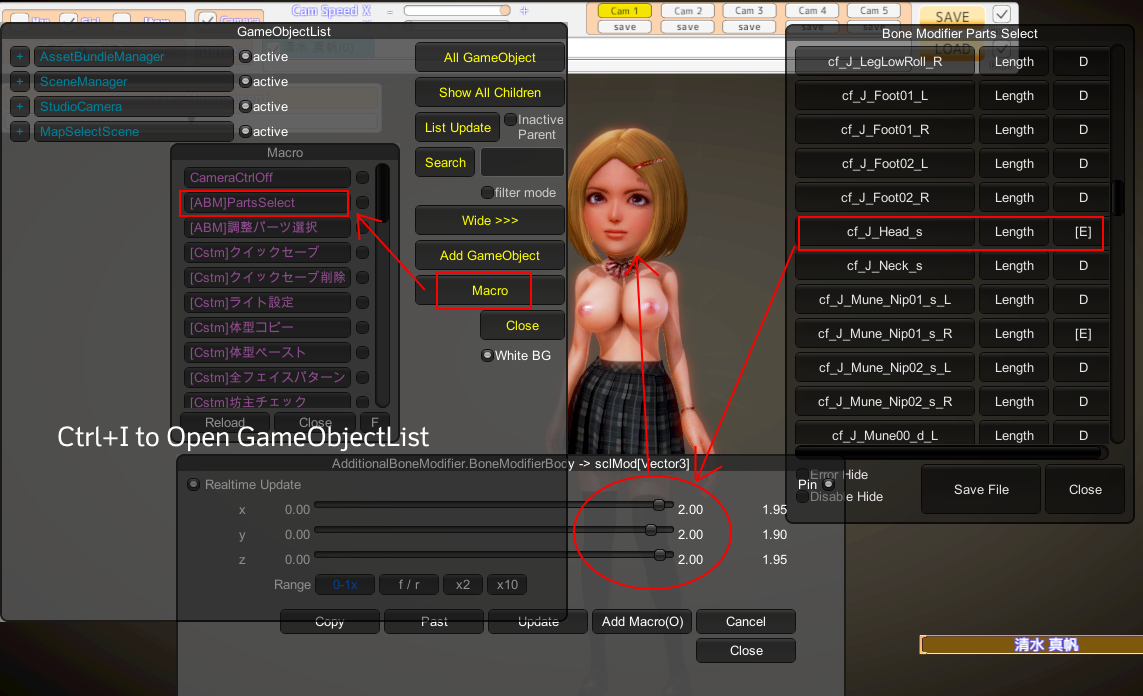This screenshot has height=696, width=1143.
Task: Open the Macro panel button
Action: (490, 291)
